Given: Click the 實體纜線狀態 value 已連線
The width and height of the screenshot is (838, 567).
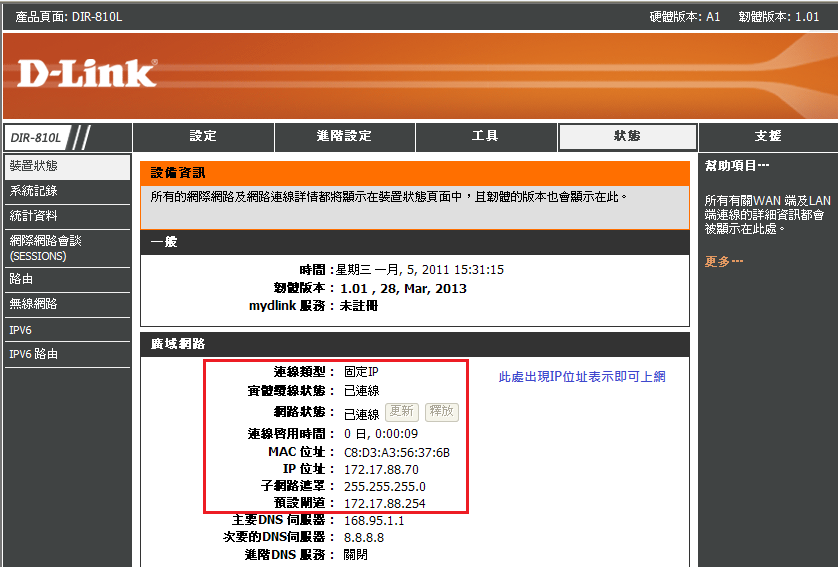Looking at the screenshot, I should coord(361,391).
